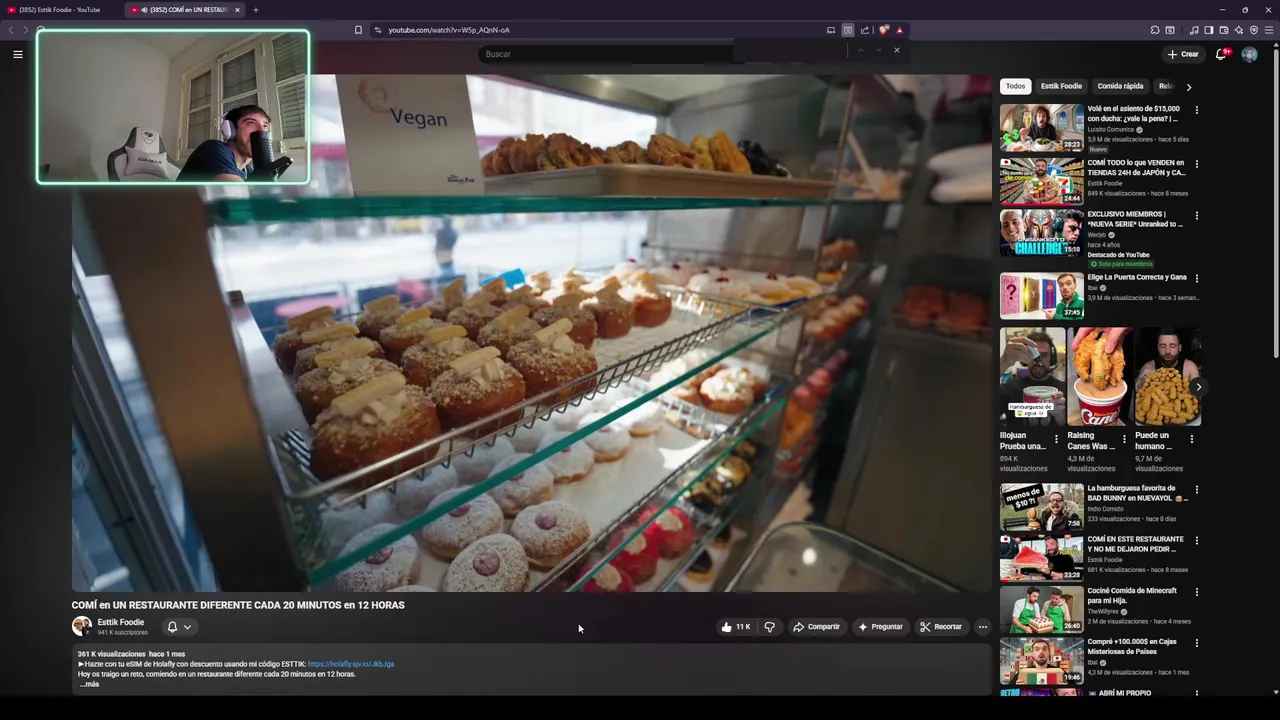Open options for Raising Canes short
This screenshot has width=1280, height=720.
click(1124, 439)
